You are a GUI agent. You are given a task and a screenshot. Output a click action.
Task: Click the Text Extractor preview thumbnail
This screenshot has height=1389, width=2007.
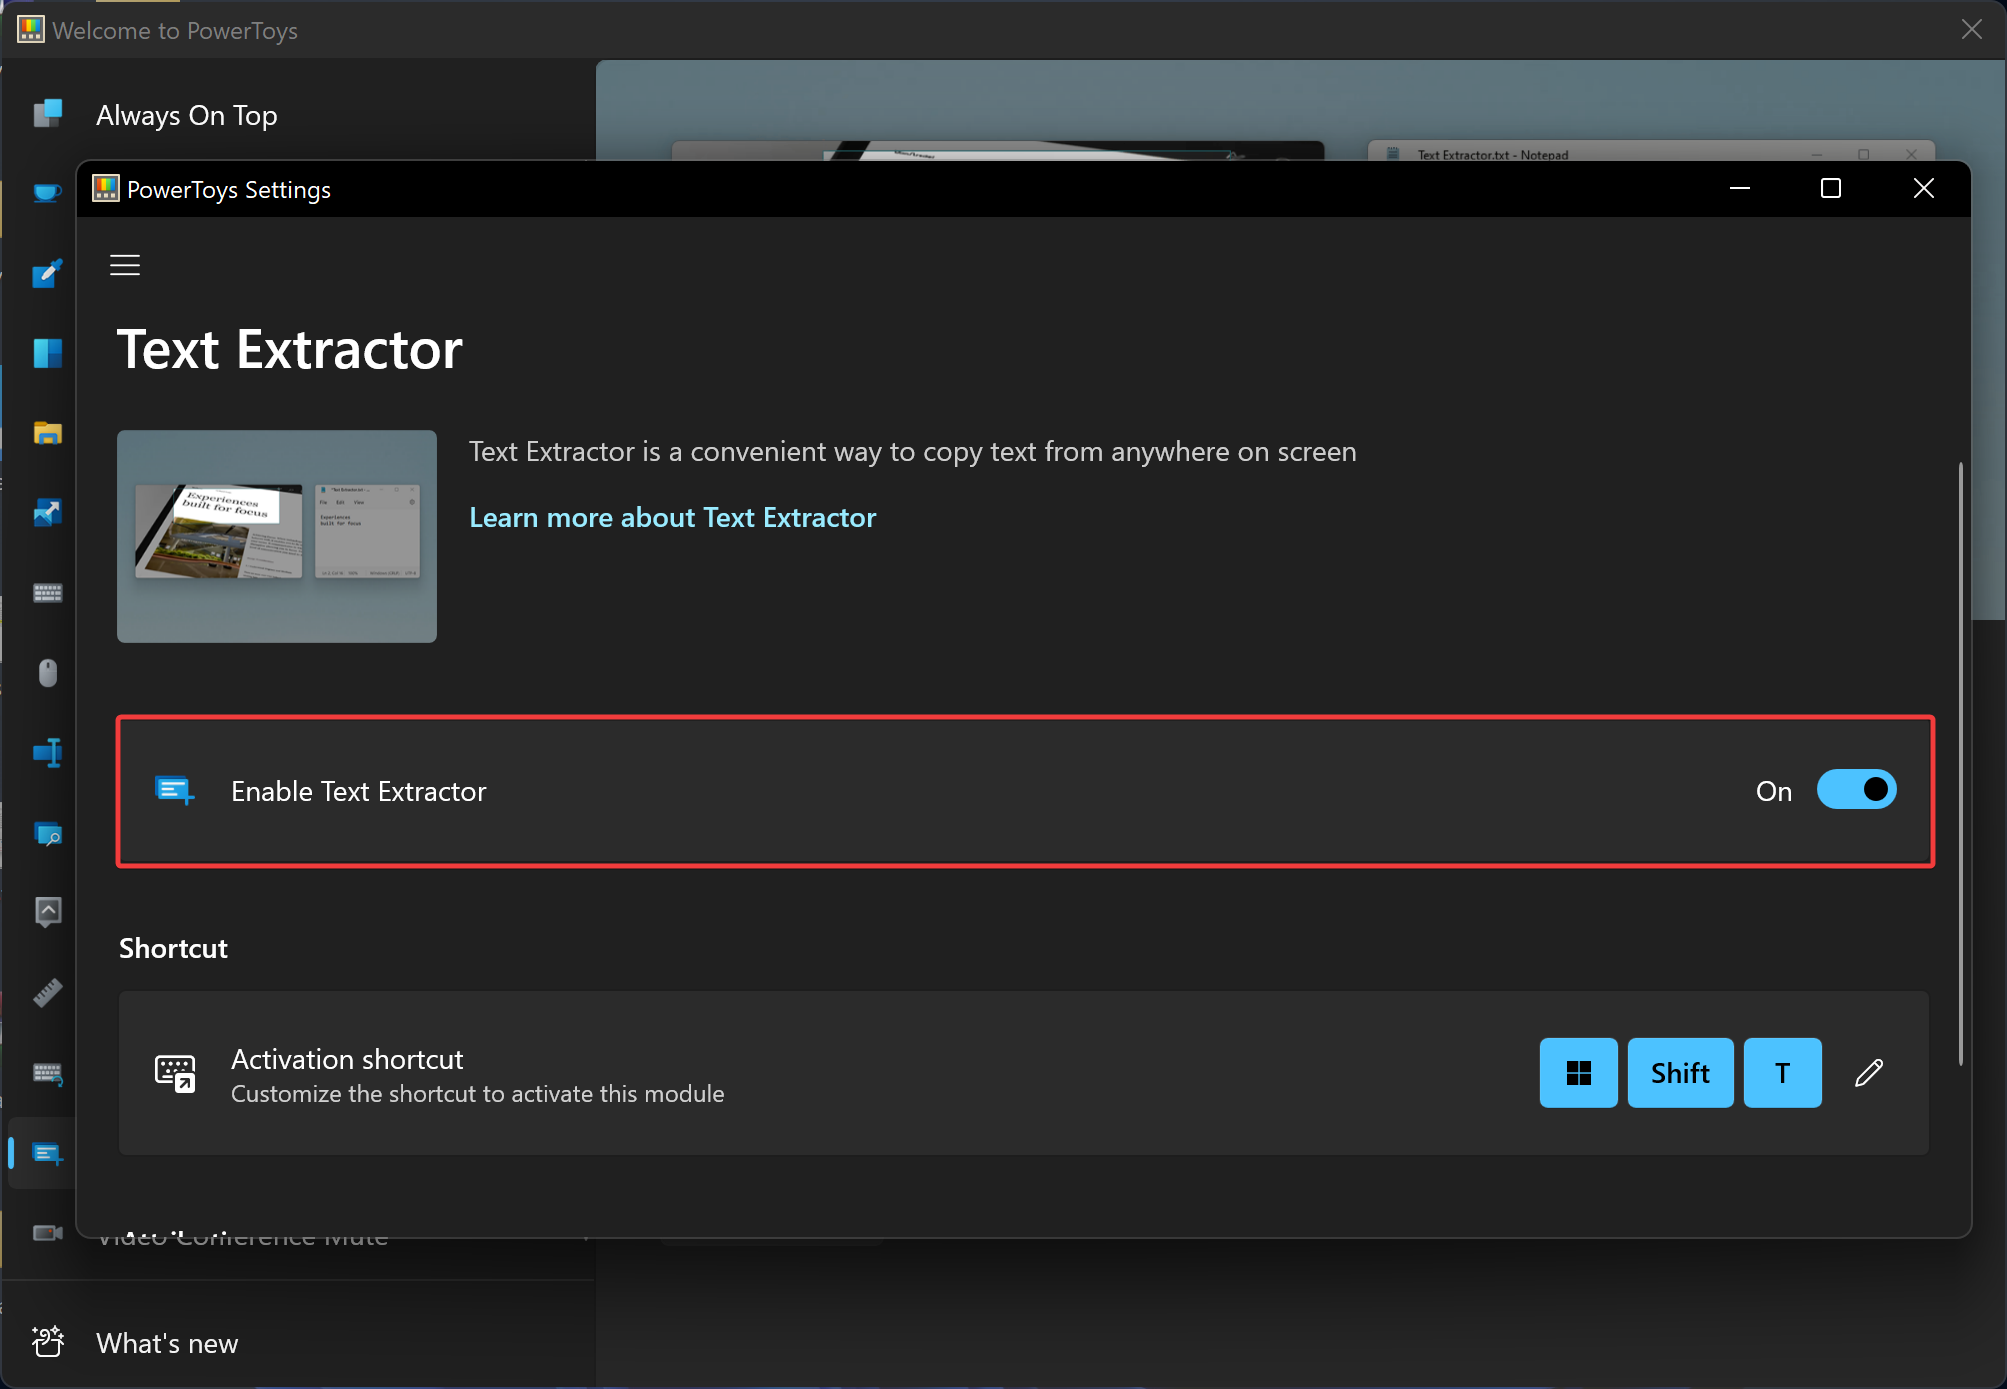click(277, 536)
